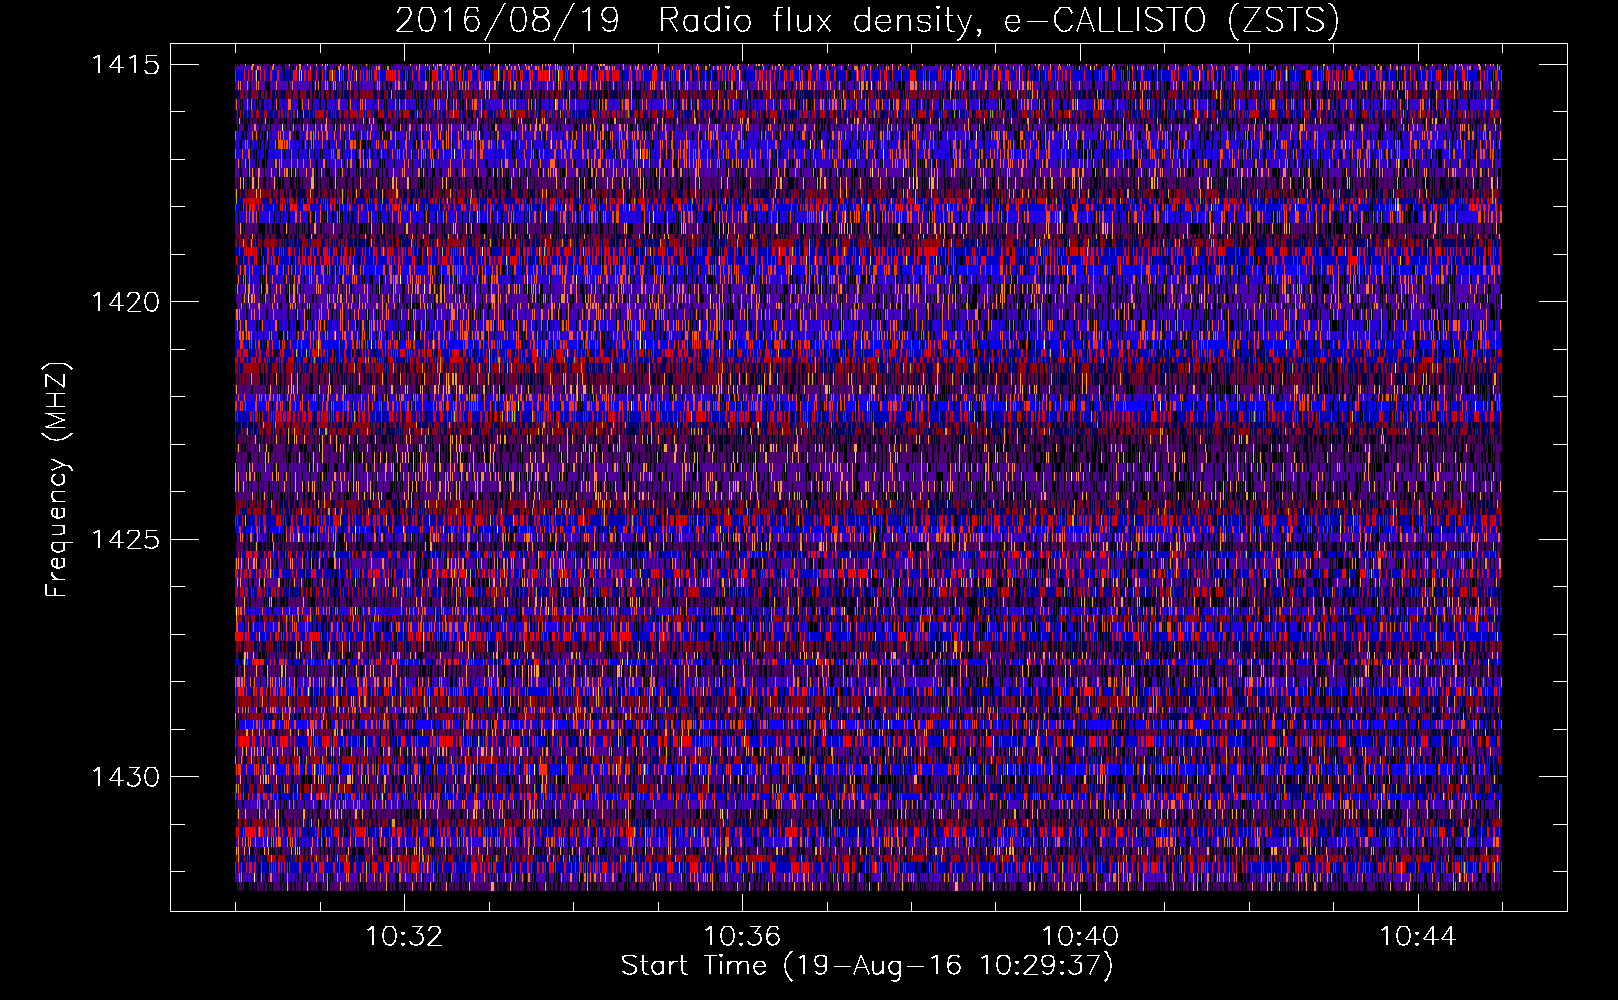Screen dimensions: 1618x1000
Task: Select the 1425 frequency tick label
Action: click(125, 540)
